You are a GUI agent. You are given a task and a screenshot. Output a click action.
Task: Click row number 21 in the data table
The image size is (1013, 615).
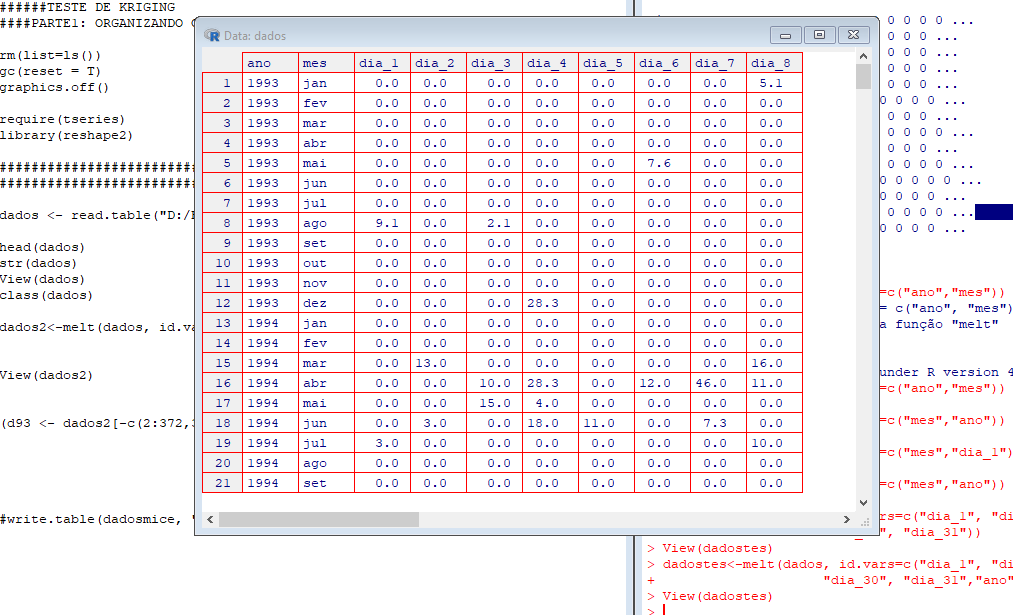tap(222, 483)
